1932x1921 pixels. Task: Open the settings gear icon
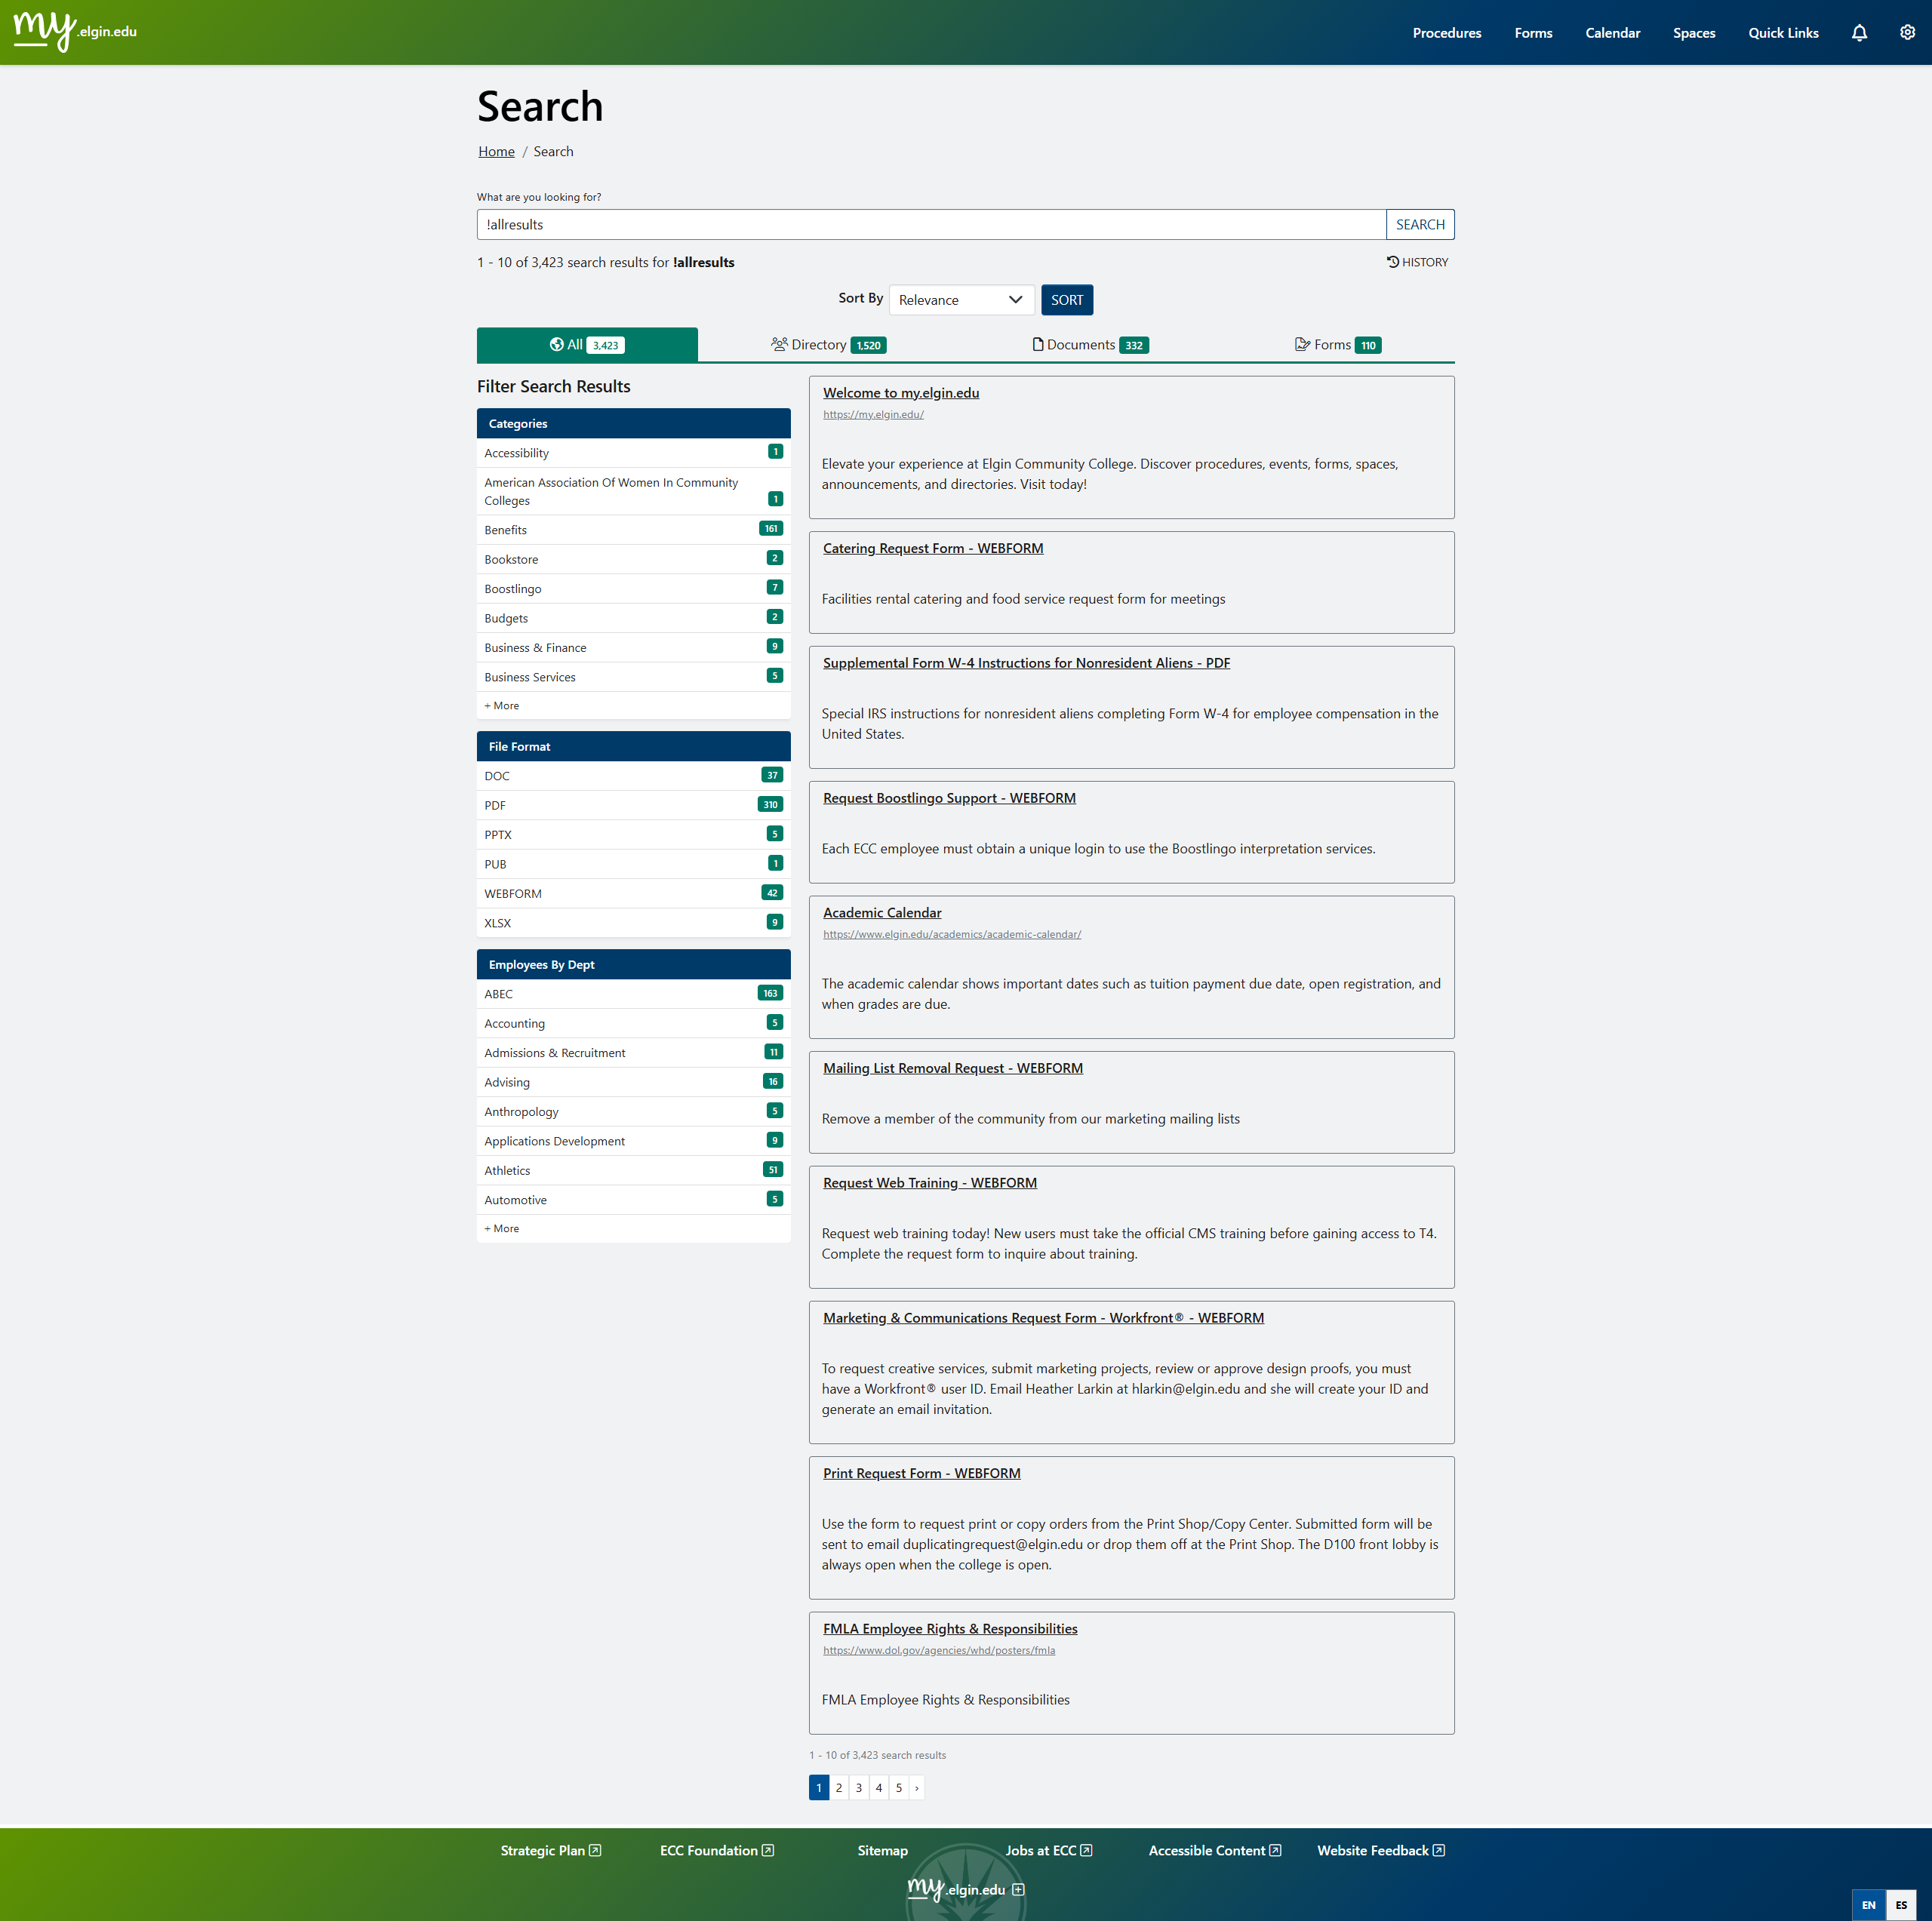tap(1907, 33)
